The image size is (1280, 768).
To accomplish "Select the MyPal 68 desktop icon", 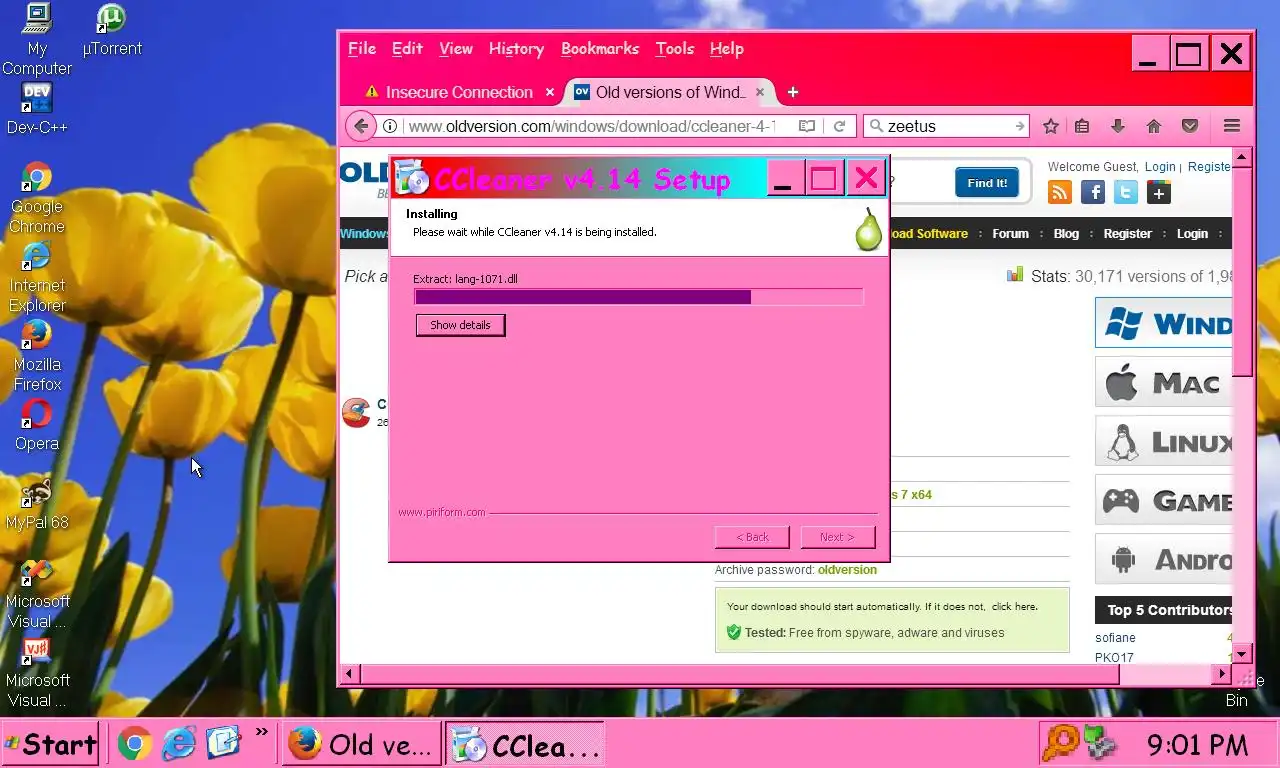I will pyautogui.click(x=37, y=504).
